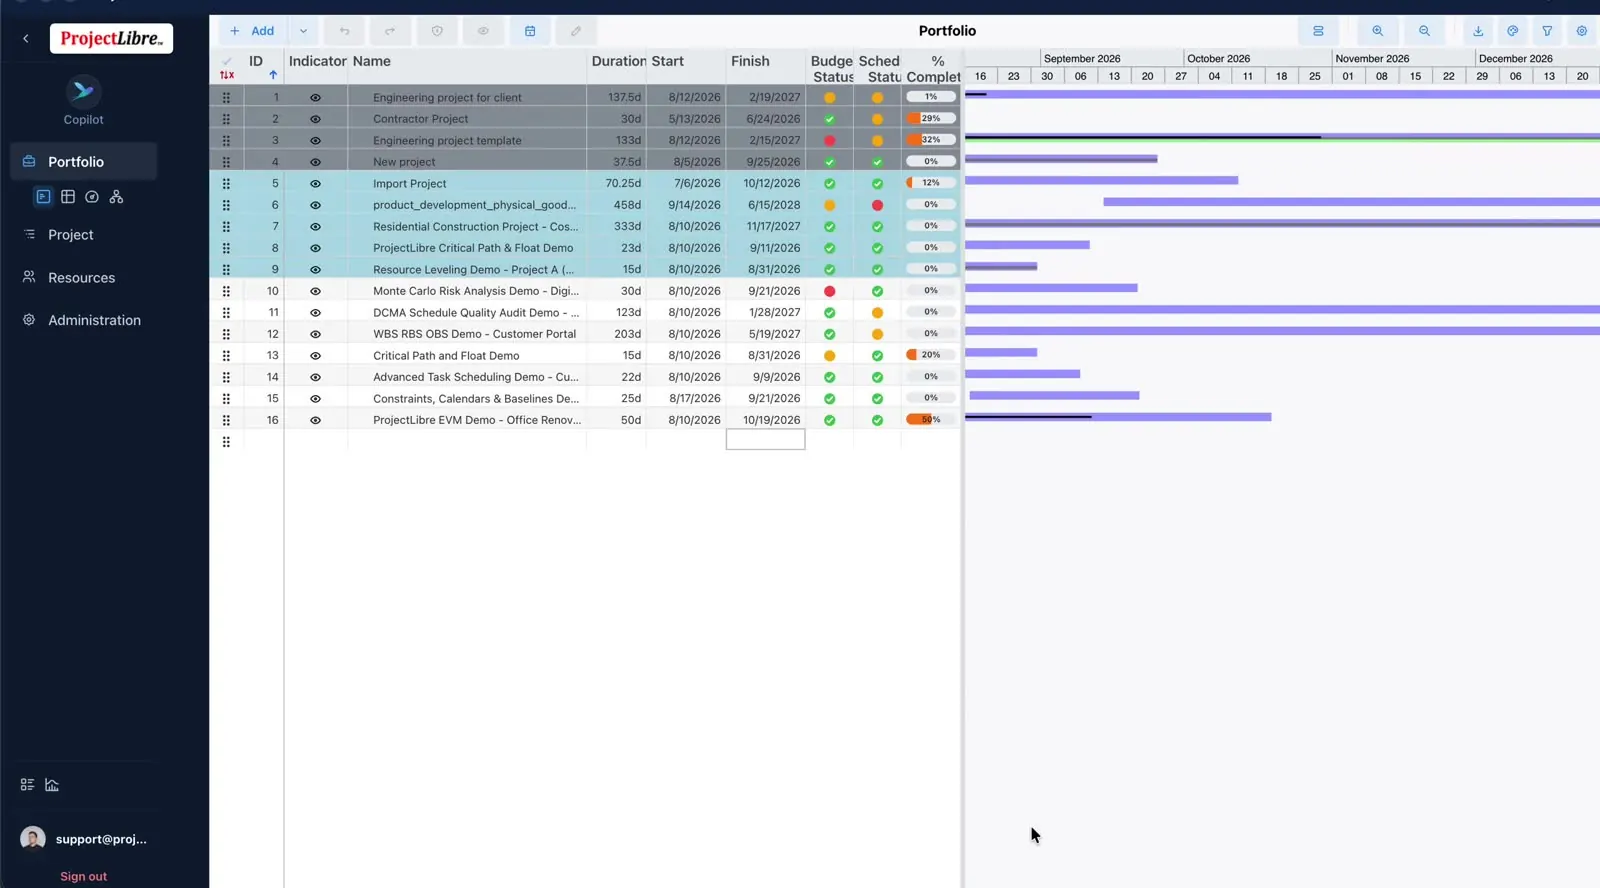Zoom out on the Gantt timeline
1600x888 pixels.
(1424, 31)
